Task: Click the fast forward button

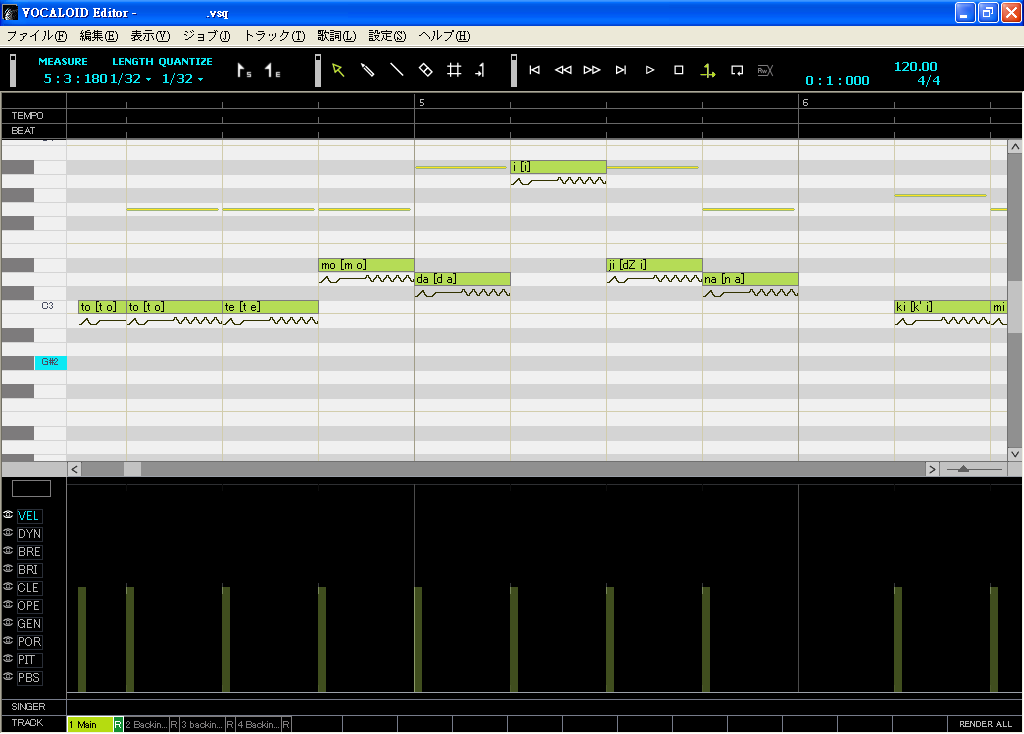Action: [592, 70]
